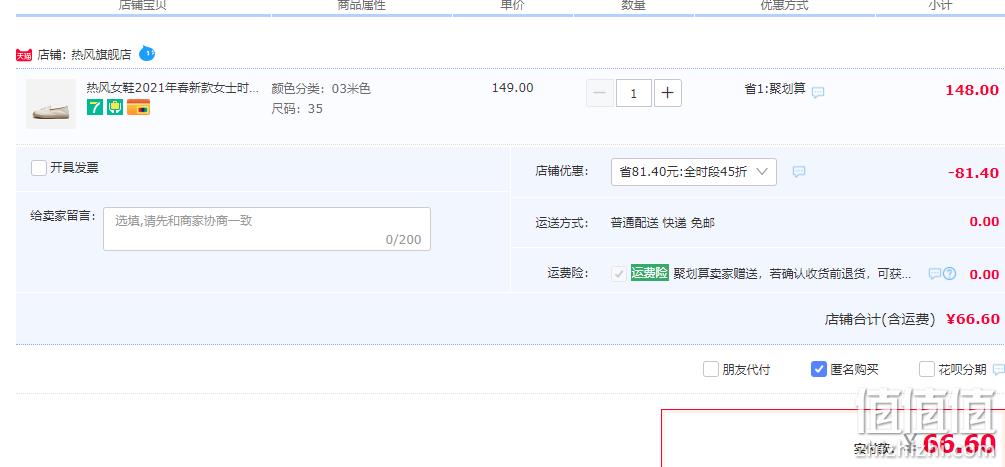
Task: Click the 普通配送 快递 免邮 shipping text
Action: click(x=663, y=223)
